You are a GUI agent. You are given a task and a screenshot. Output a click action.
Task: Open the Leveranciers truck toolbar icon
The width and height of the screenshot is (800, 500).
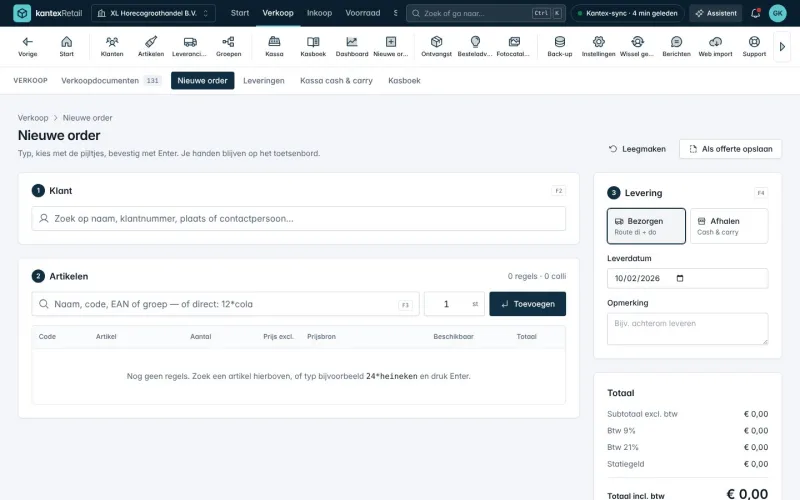[190, 46]
